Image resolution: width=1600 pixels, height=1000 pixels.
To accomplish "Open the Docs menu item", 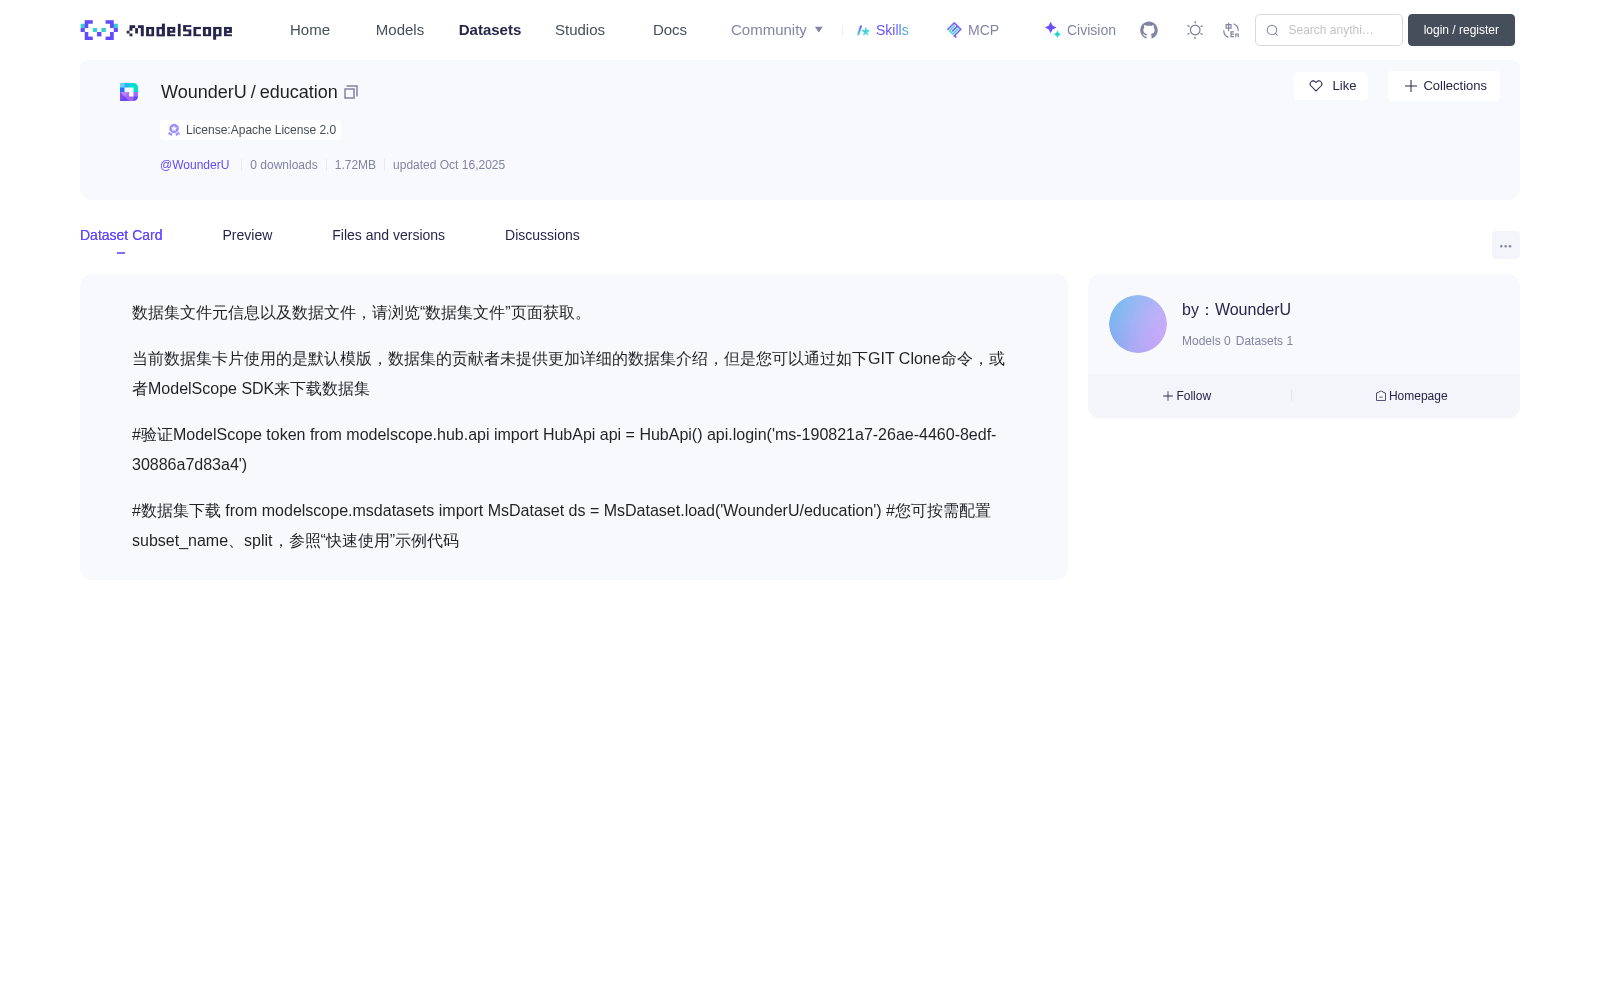I will point(670,30).
